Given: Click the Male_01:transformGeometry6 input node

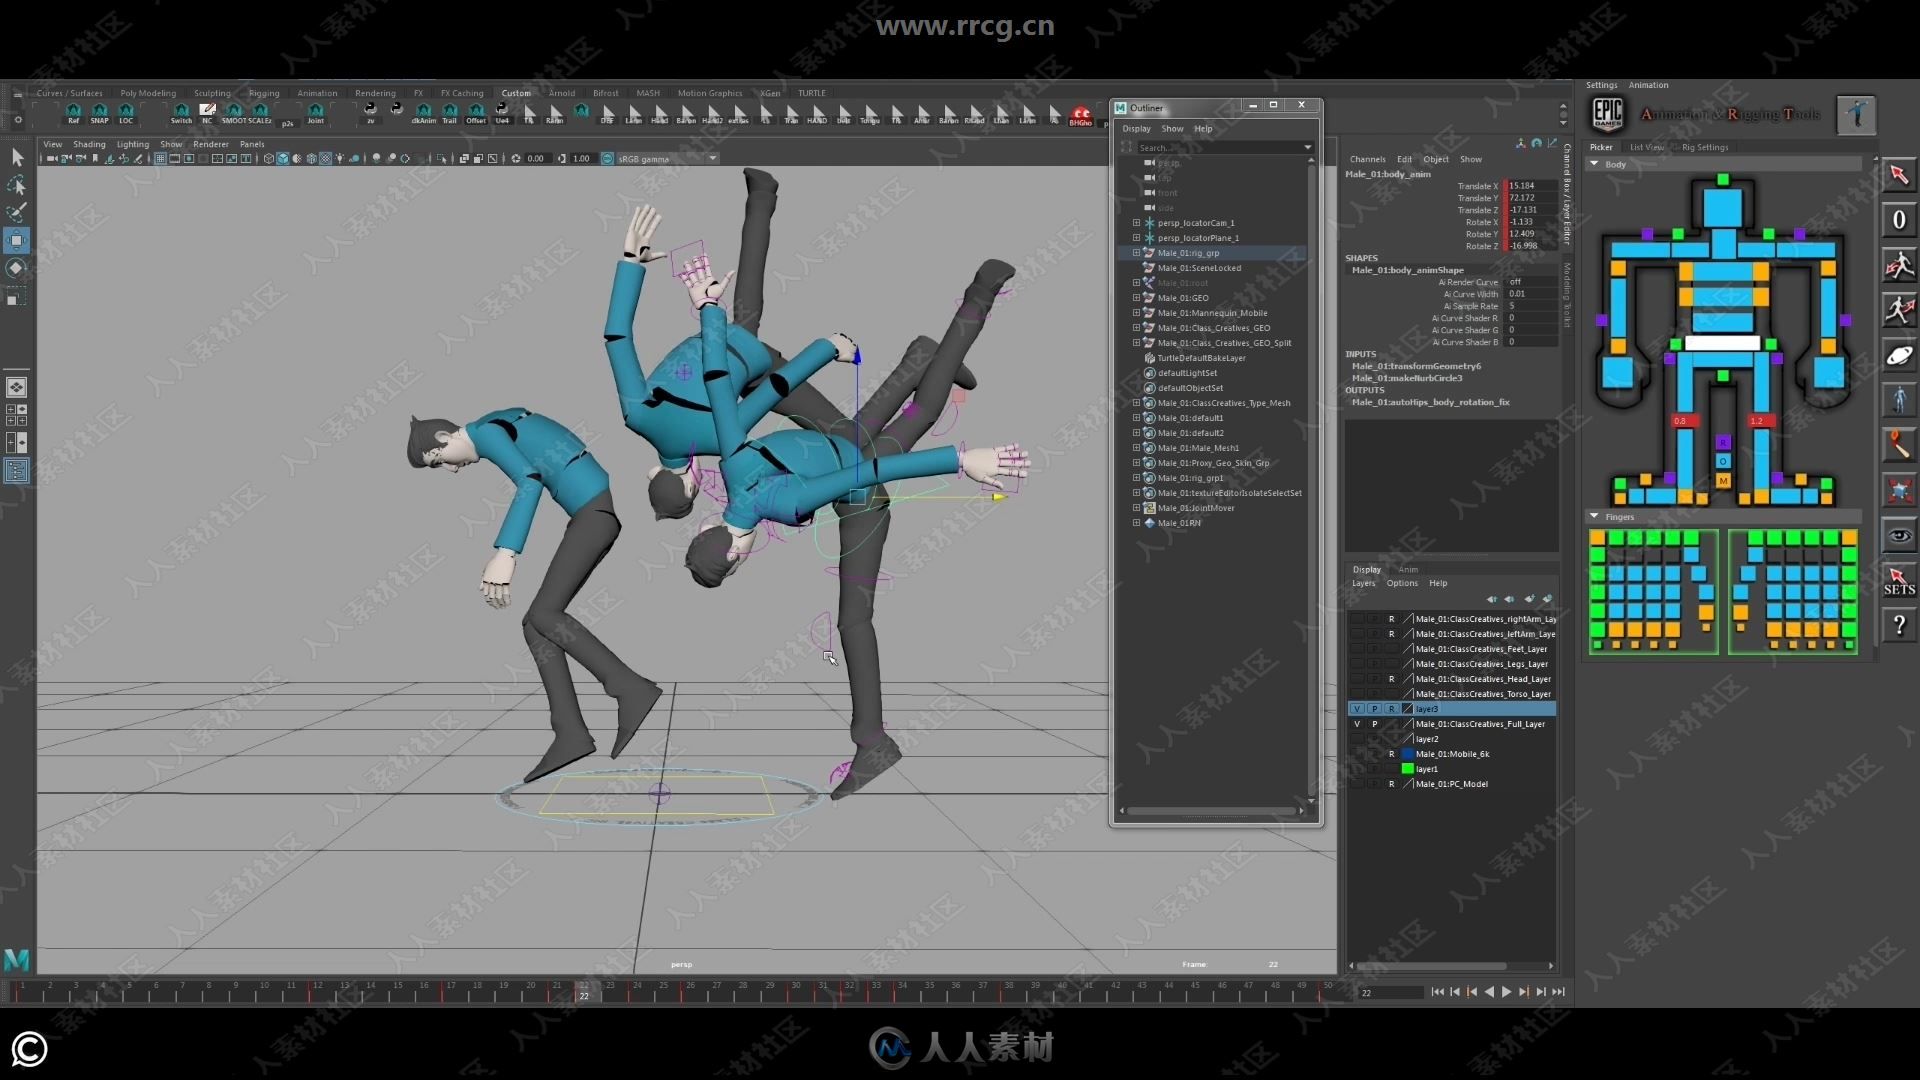Looking at the screenshot, I should click(1416, 366).
